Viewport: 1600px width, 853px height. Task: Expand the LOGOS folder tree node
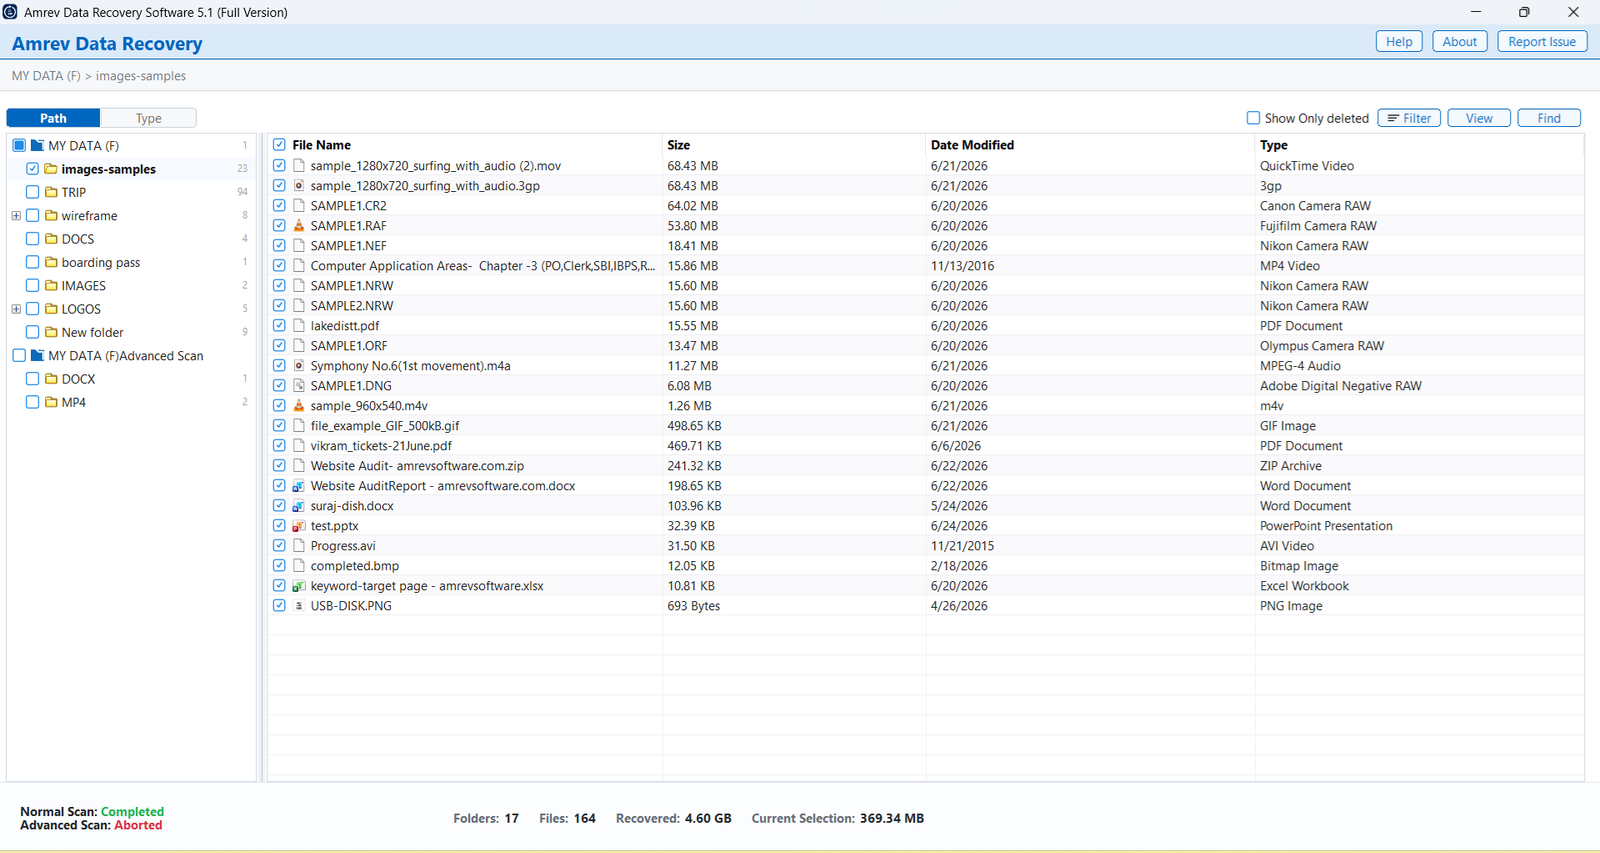click(16, 309)
